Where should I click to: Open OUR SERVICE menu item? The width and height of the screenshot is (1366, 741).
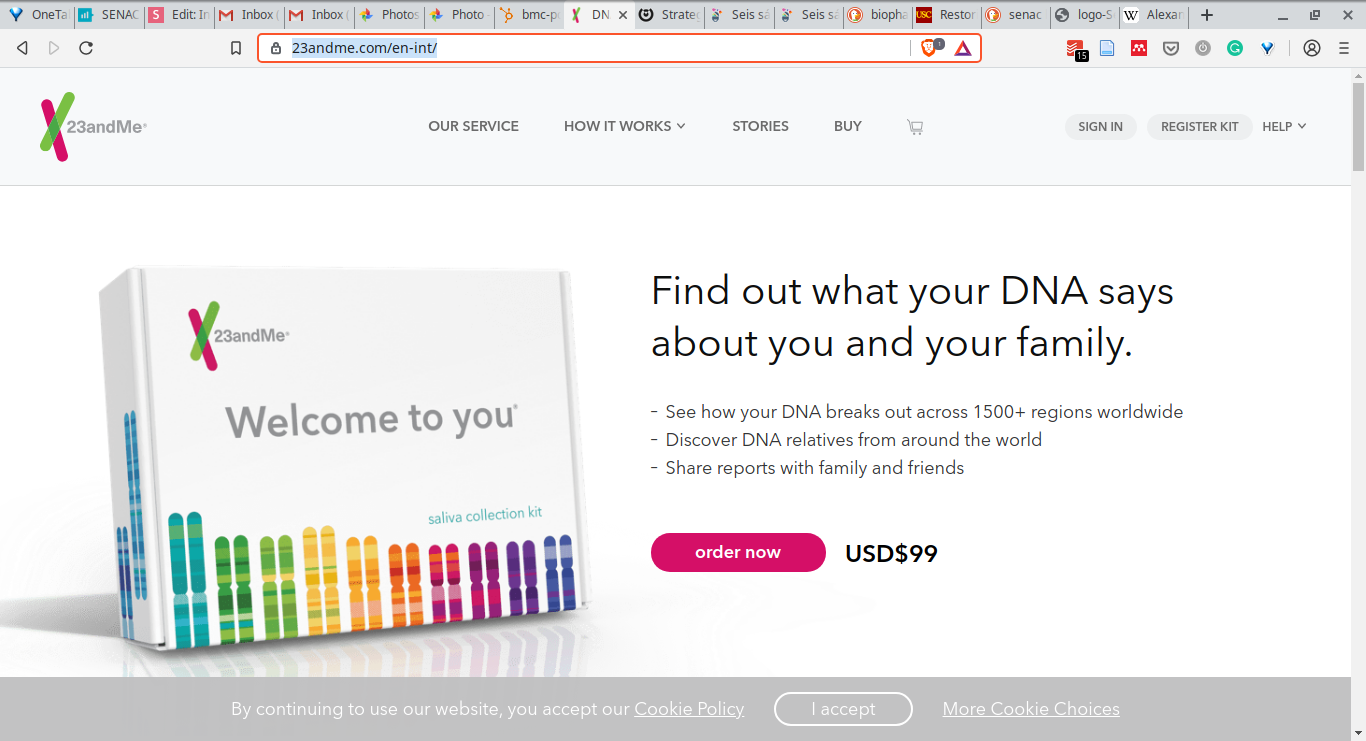[473, 126]
